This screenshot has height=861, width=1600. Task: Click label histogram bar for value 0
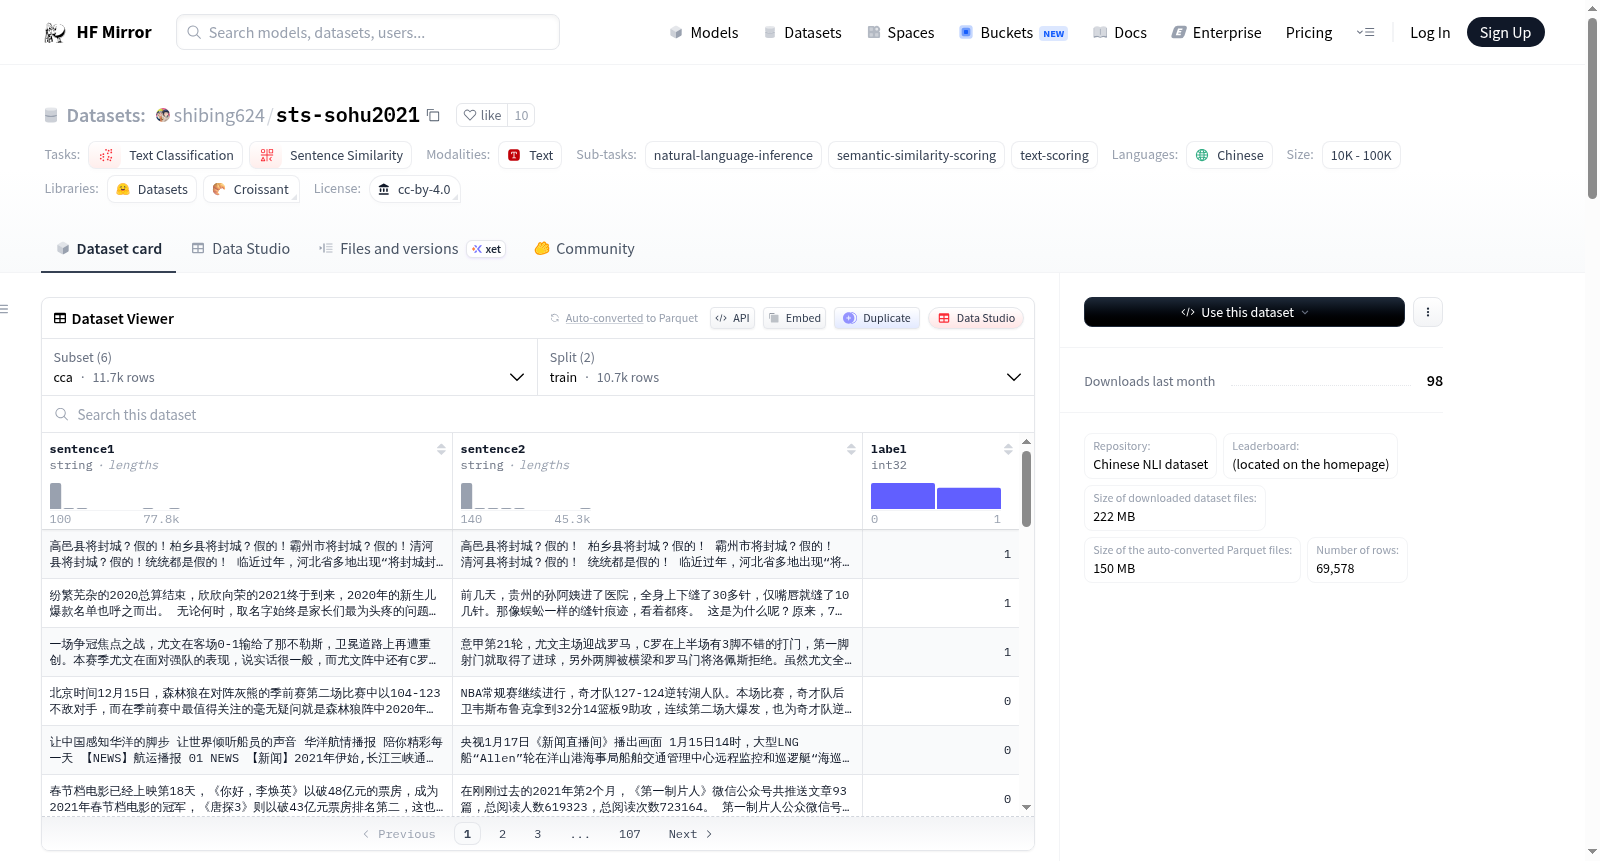coord(902,496)
